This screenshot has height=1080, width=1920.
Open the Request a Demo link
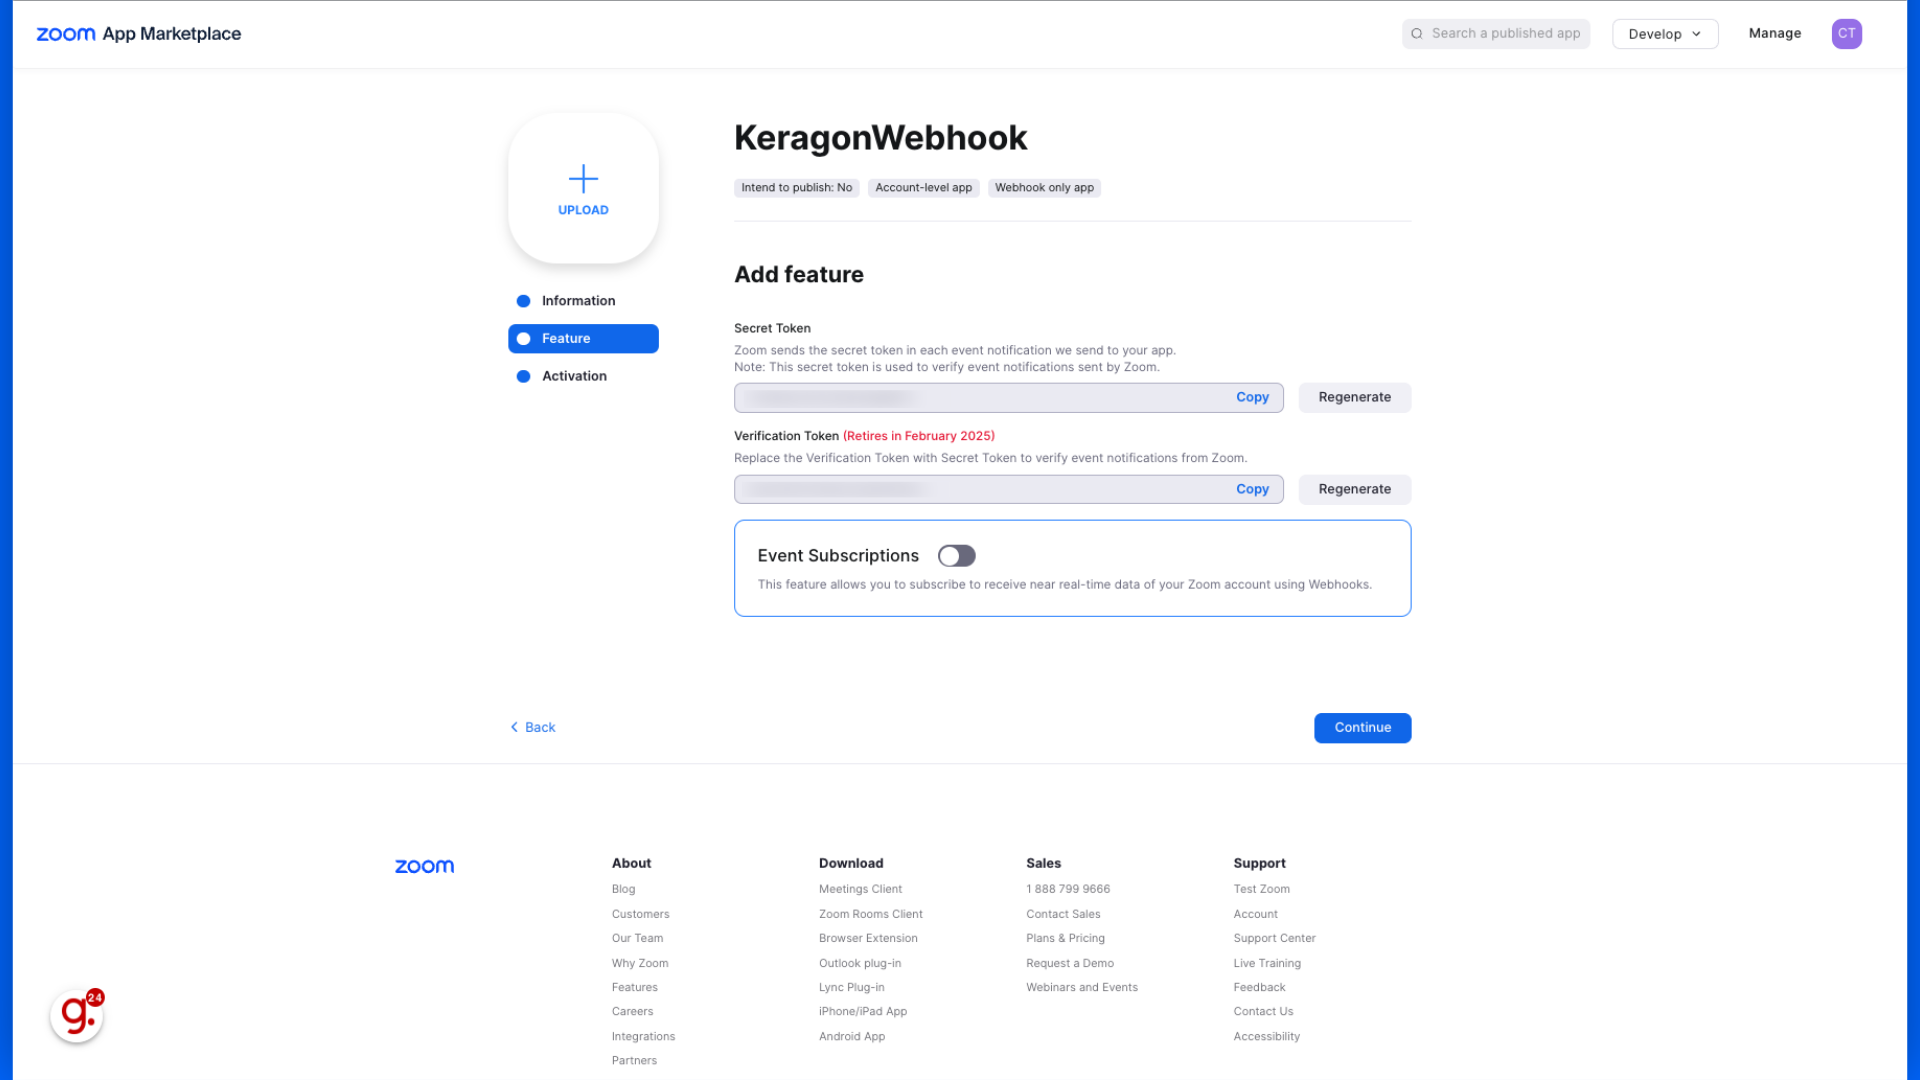tap(1070, 963)
